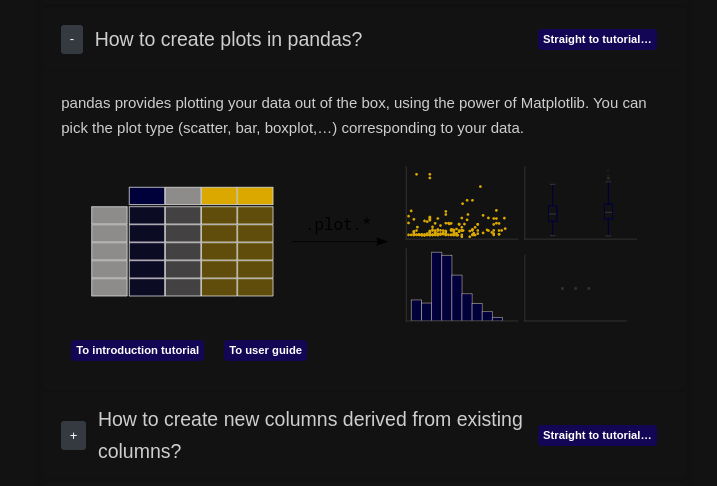This screenshot has width=717, height=486.
Task: Expand the new columns section with plus button
Action: pyautogui.click(x=73, y=435)
